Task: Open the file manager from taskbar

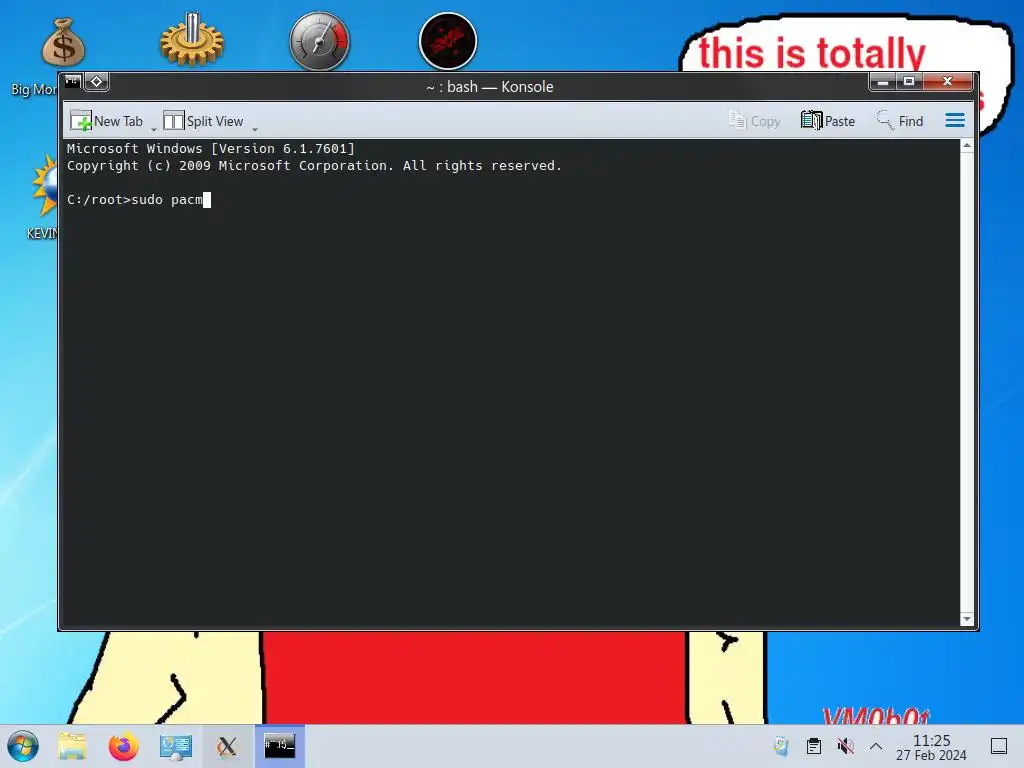Action: [72, 746]
